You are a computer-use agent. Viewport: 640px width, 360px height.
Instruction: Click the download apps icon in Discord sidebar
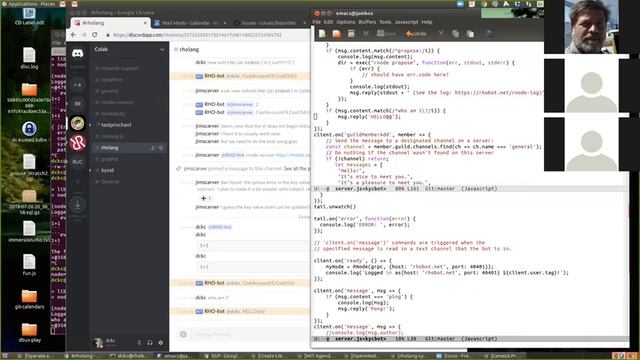[78, 204]
